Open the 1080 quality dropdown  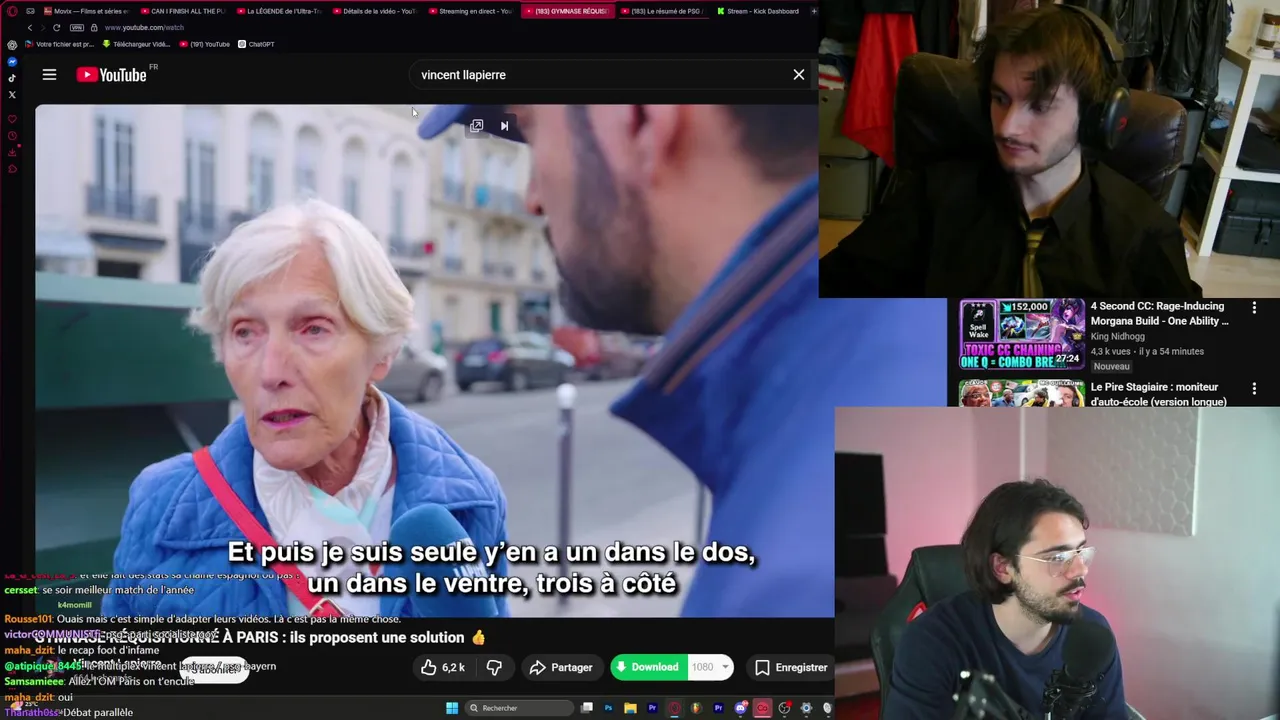coord(711,667)
